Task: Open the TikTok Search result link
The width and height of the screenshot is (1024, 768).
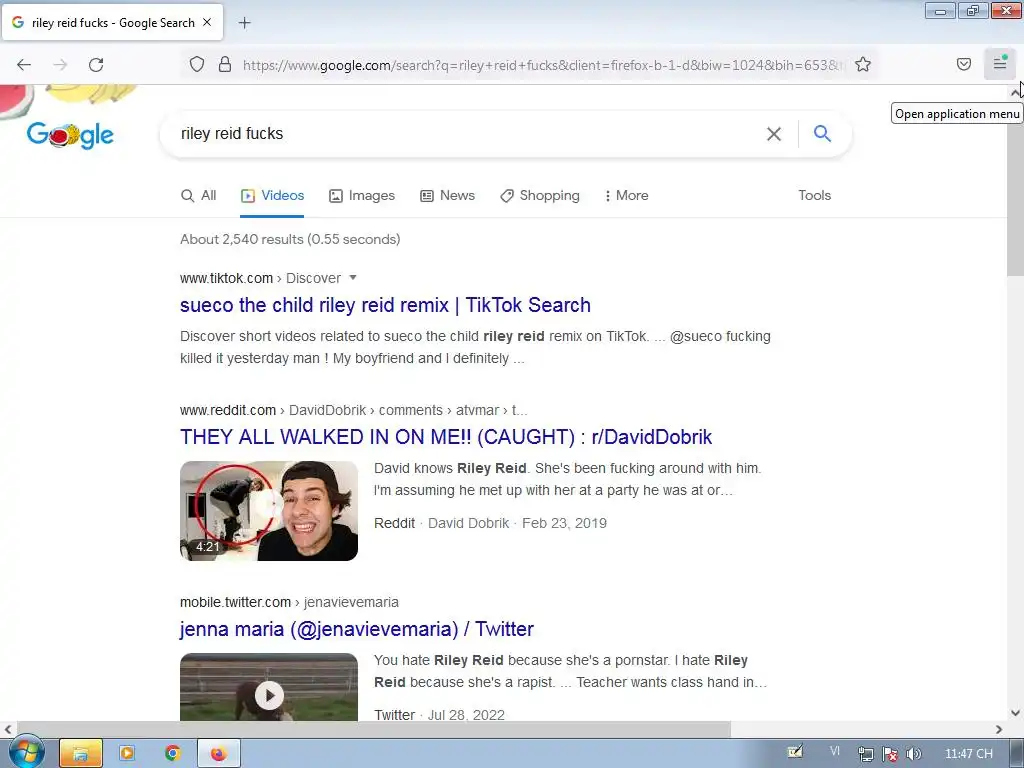Action: tap(385, 305)
